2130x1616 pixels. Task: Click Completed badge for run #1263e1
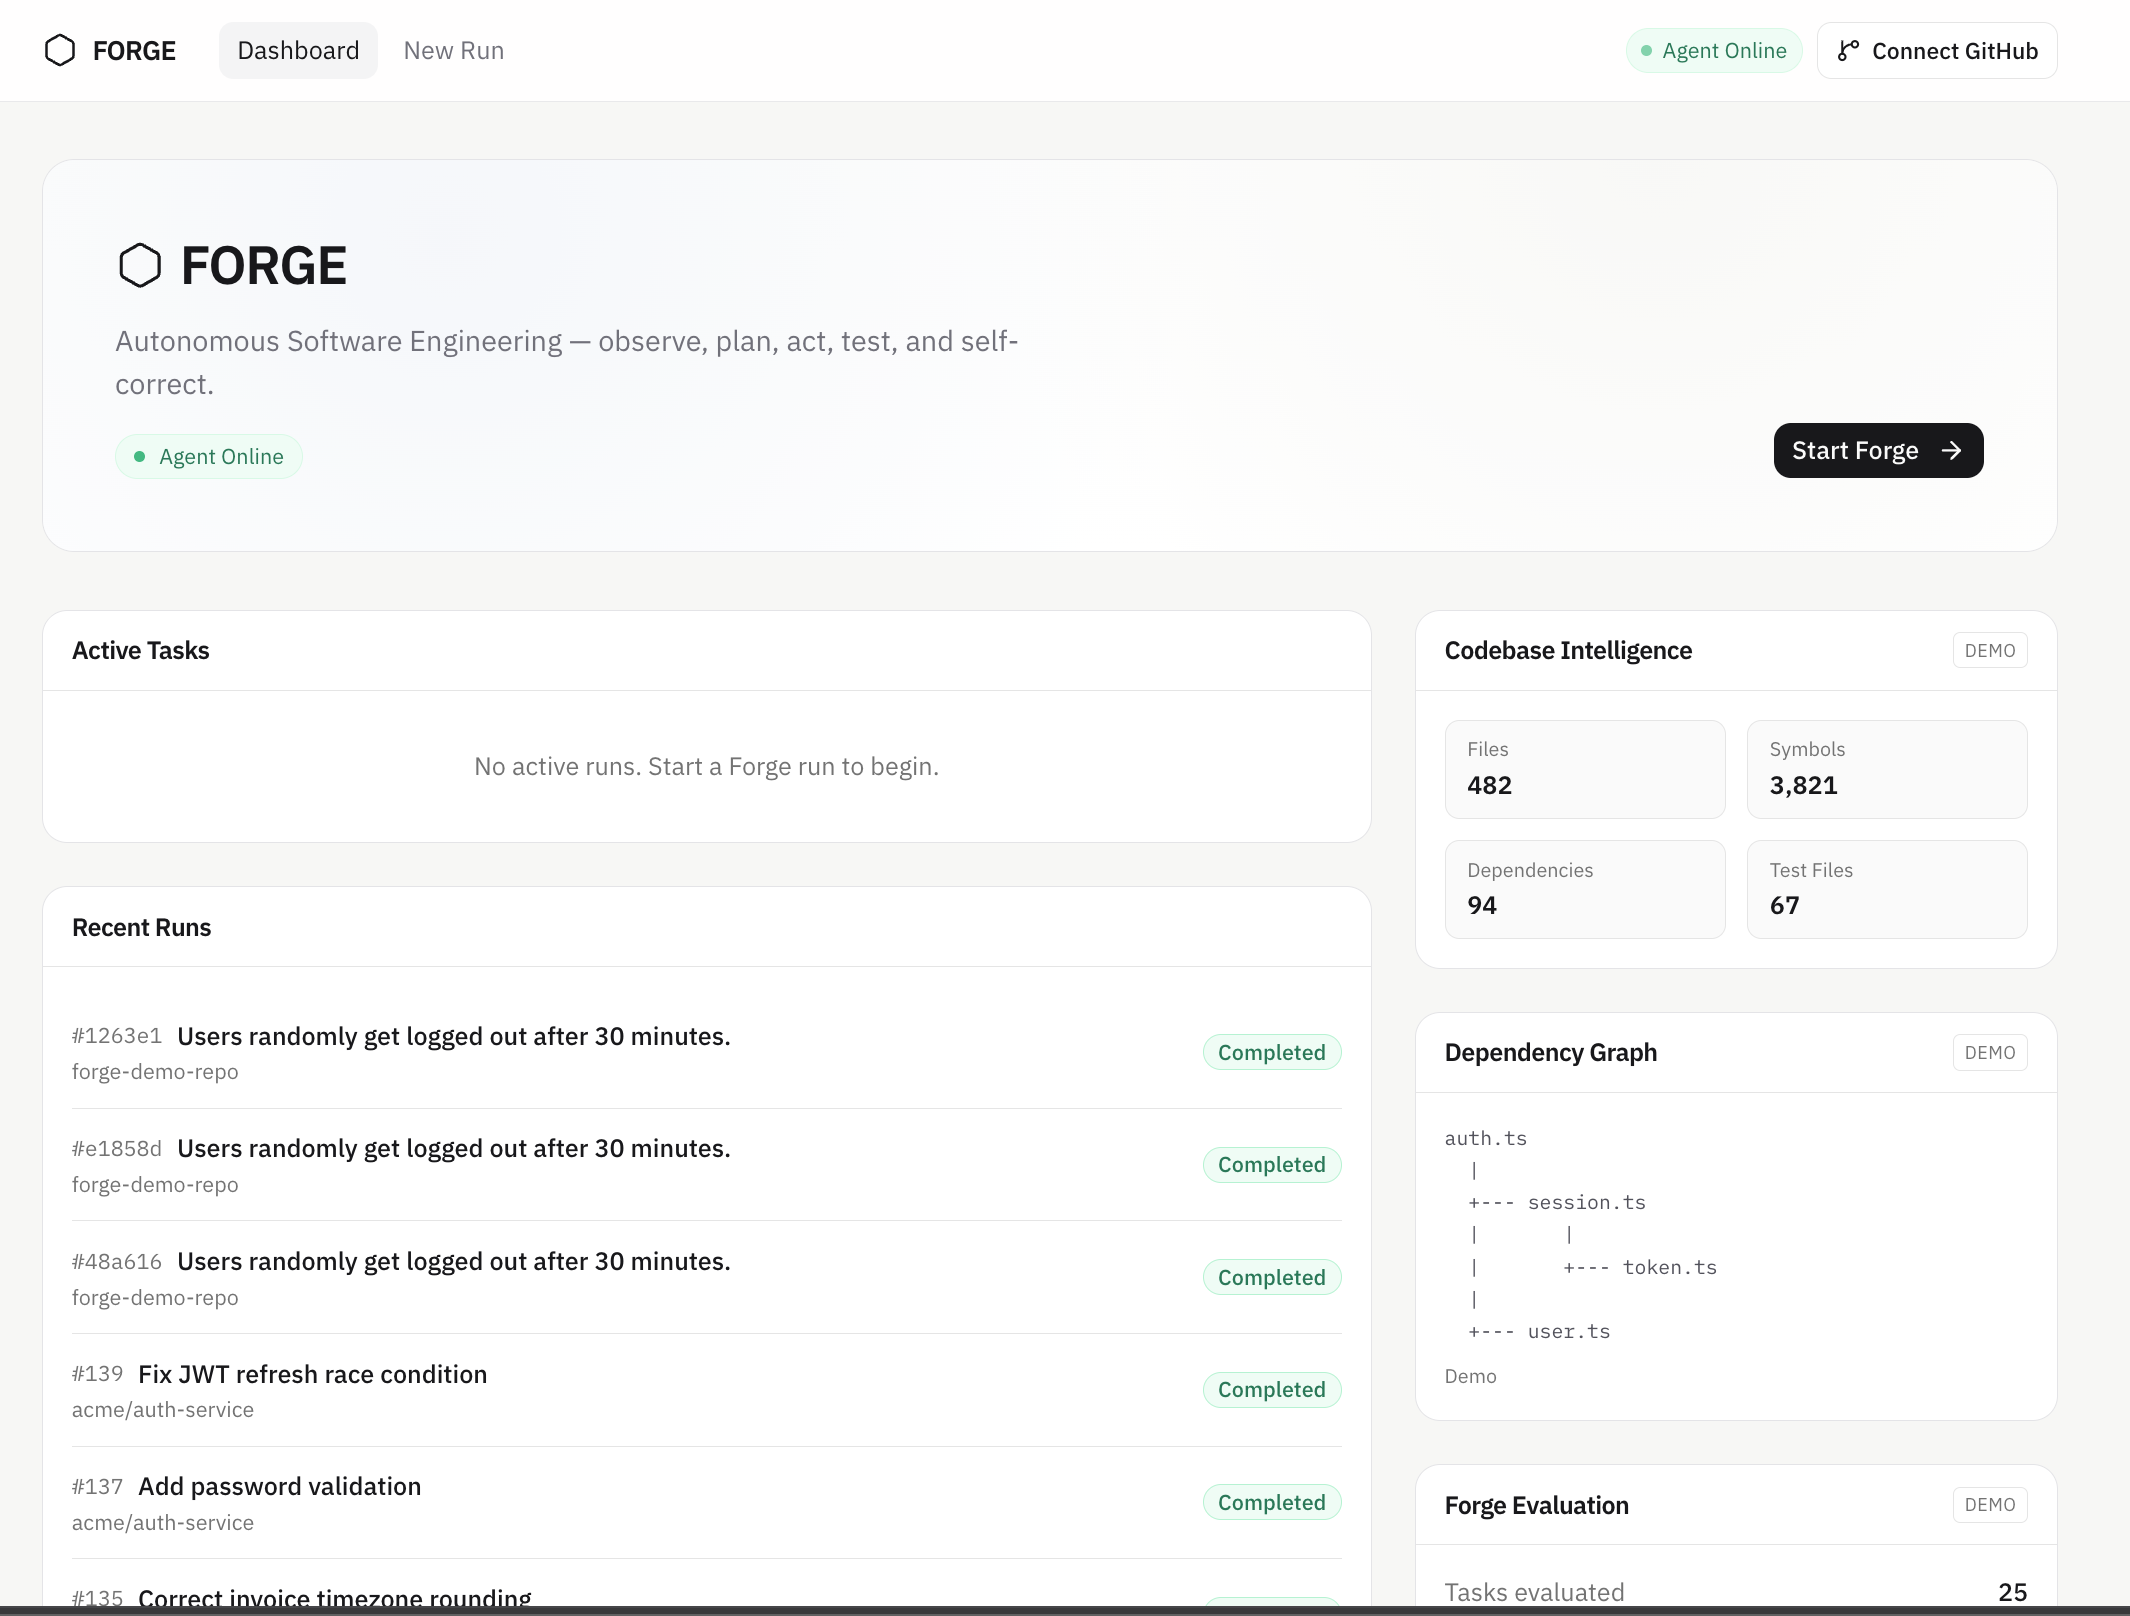coord(1272,1052)
